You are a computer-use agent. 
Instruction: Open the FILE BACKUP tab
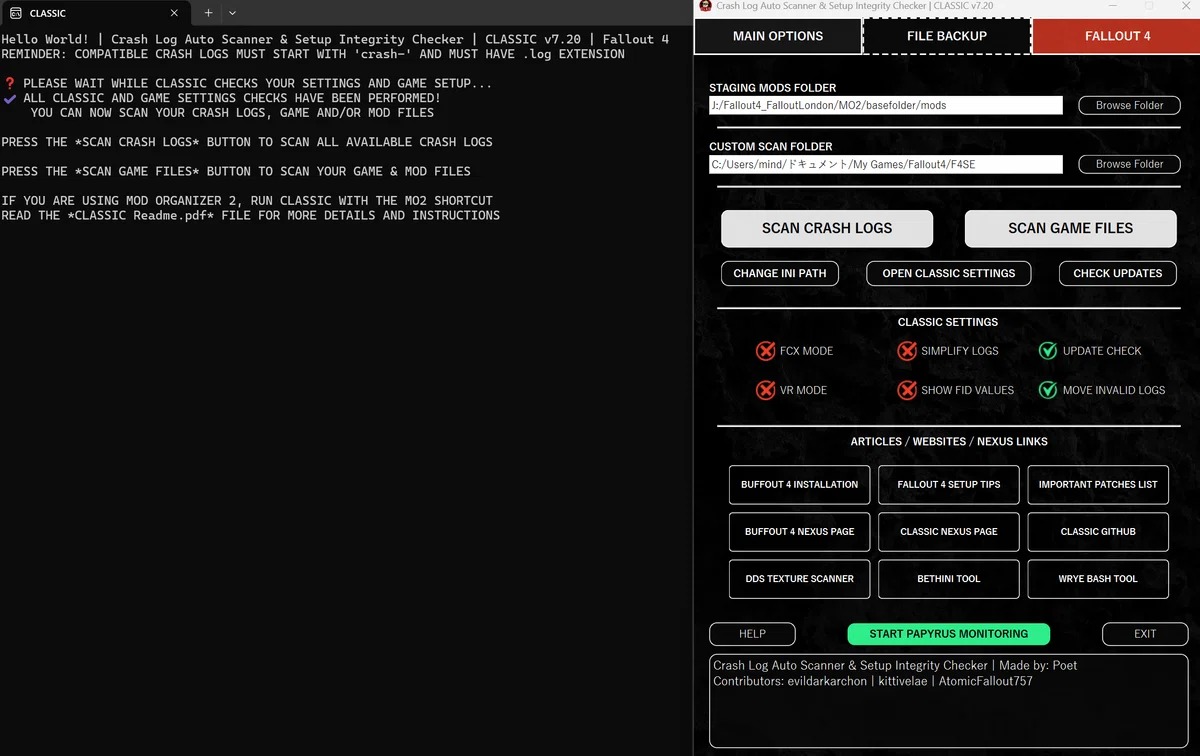[947, 36]
